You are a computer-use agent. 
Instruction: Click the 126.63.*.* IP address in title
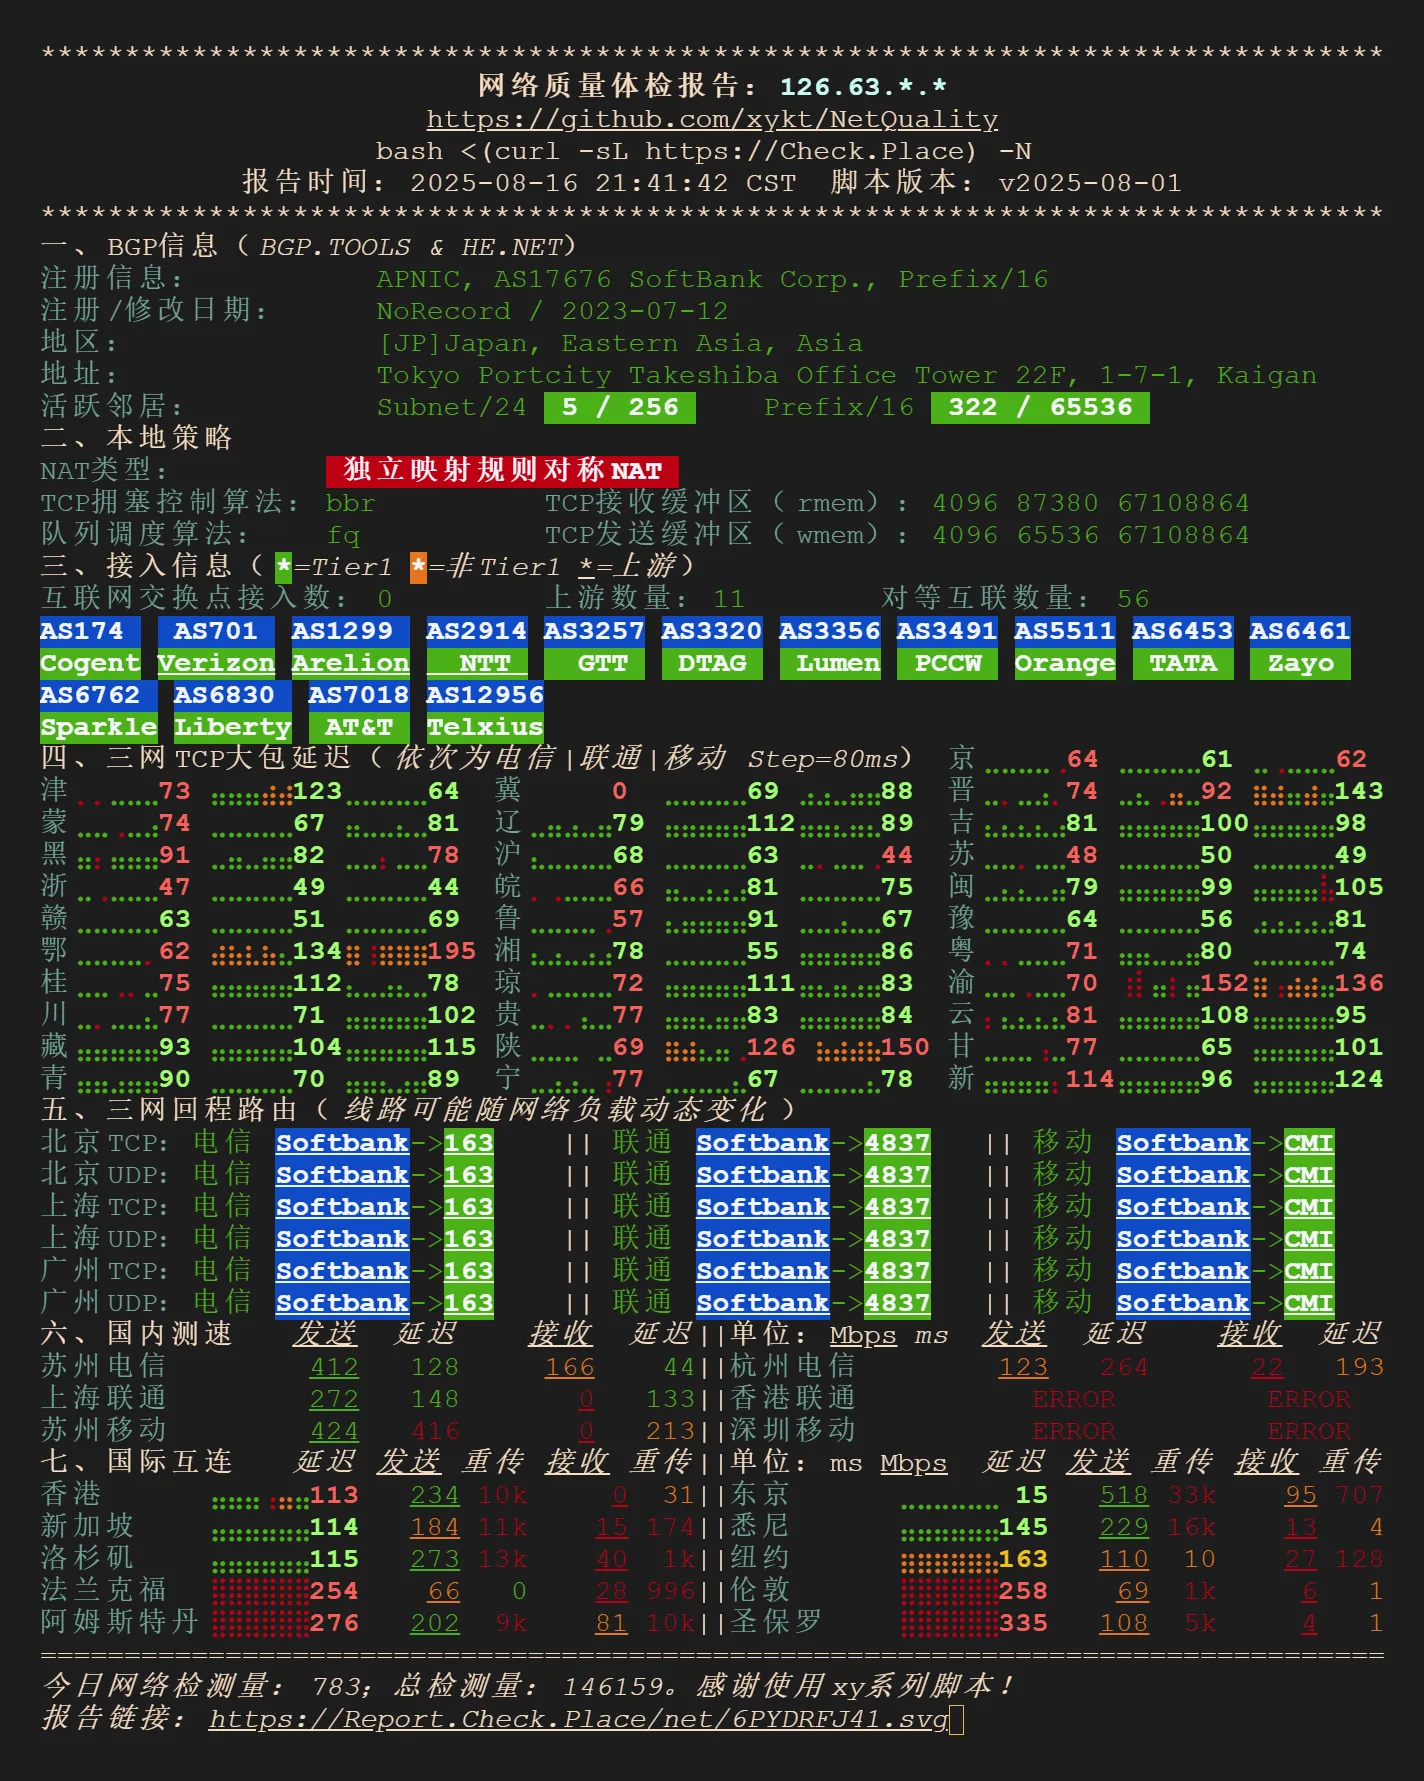pyautogui.click(x=864, y=87)
